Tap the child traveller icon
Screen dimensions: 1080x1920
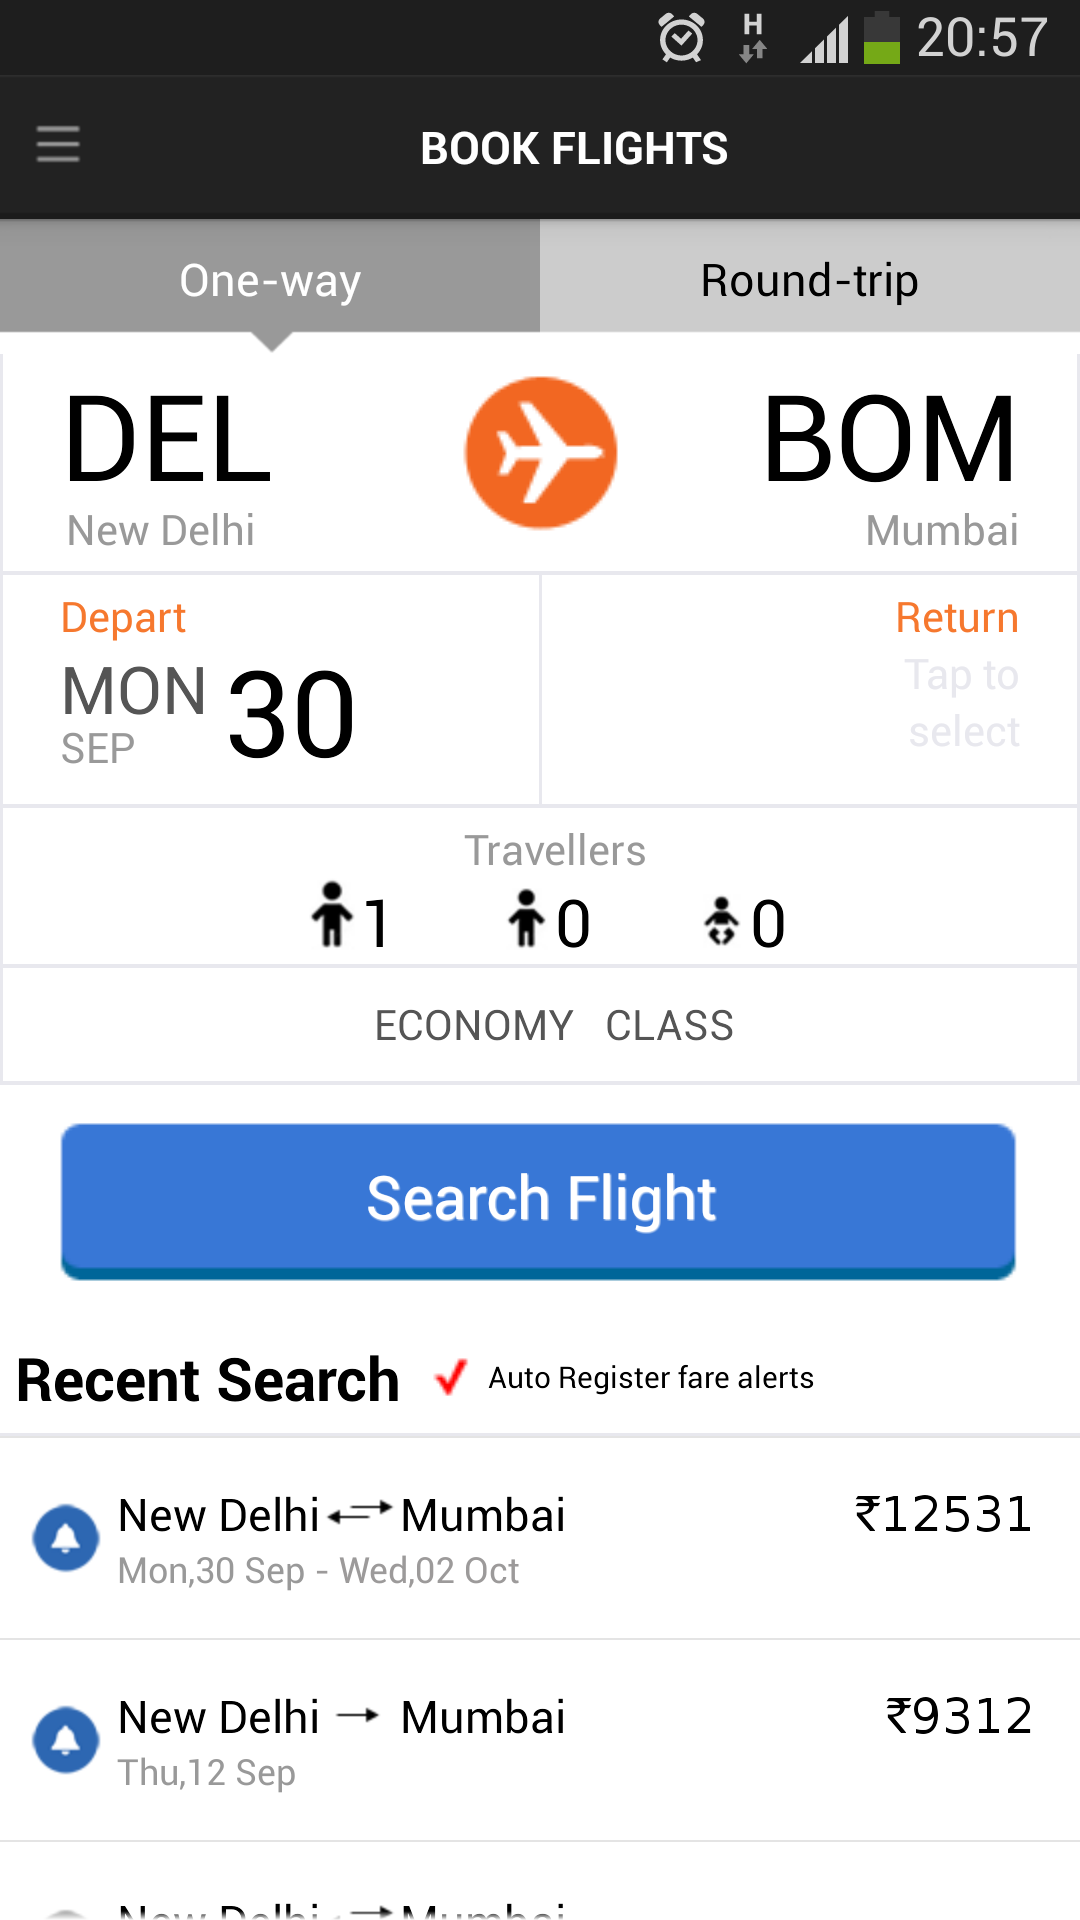pos(526,919)
